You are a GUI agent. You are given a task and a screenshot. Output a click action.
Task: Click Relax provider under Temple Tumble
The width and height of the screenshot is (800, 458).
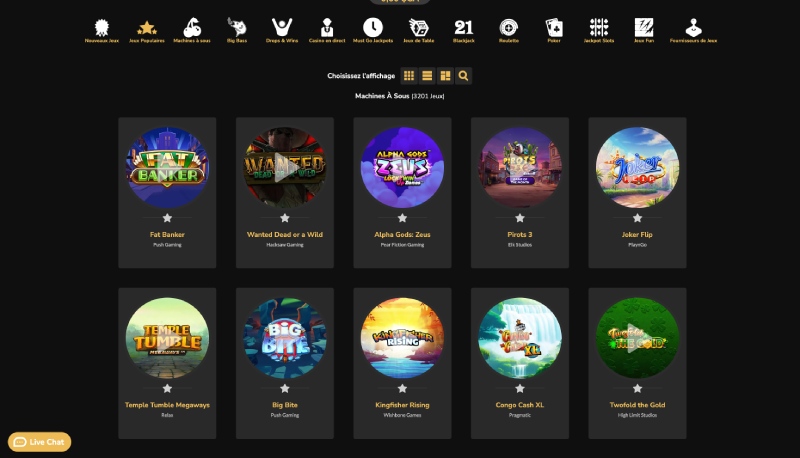click(x=167, y=415)
